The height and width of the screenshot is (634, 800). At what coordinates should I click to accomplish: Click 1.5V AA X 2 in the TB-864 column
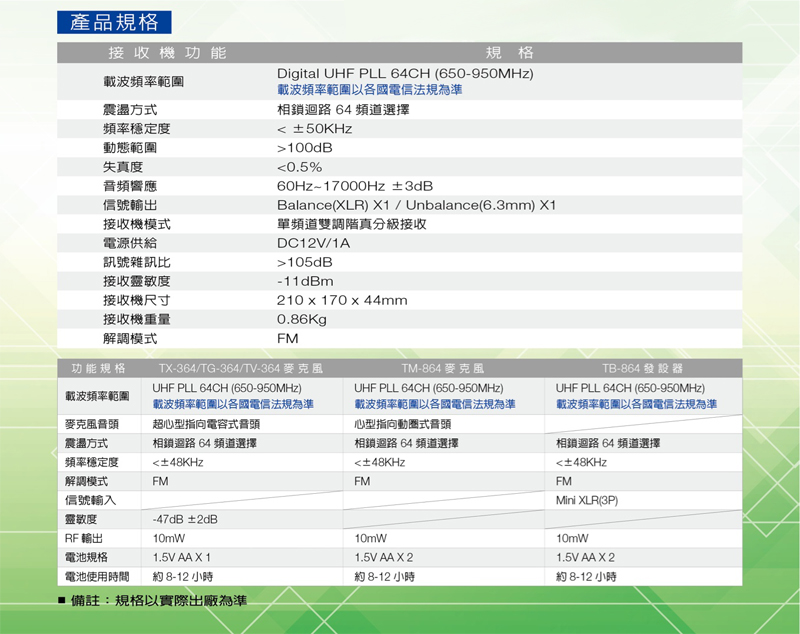[x=585, y=557]
